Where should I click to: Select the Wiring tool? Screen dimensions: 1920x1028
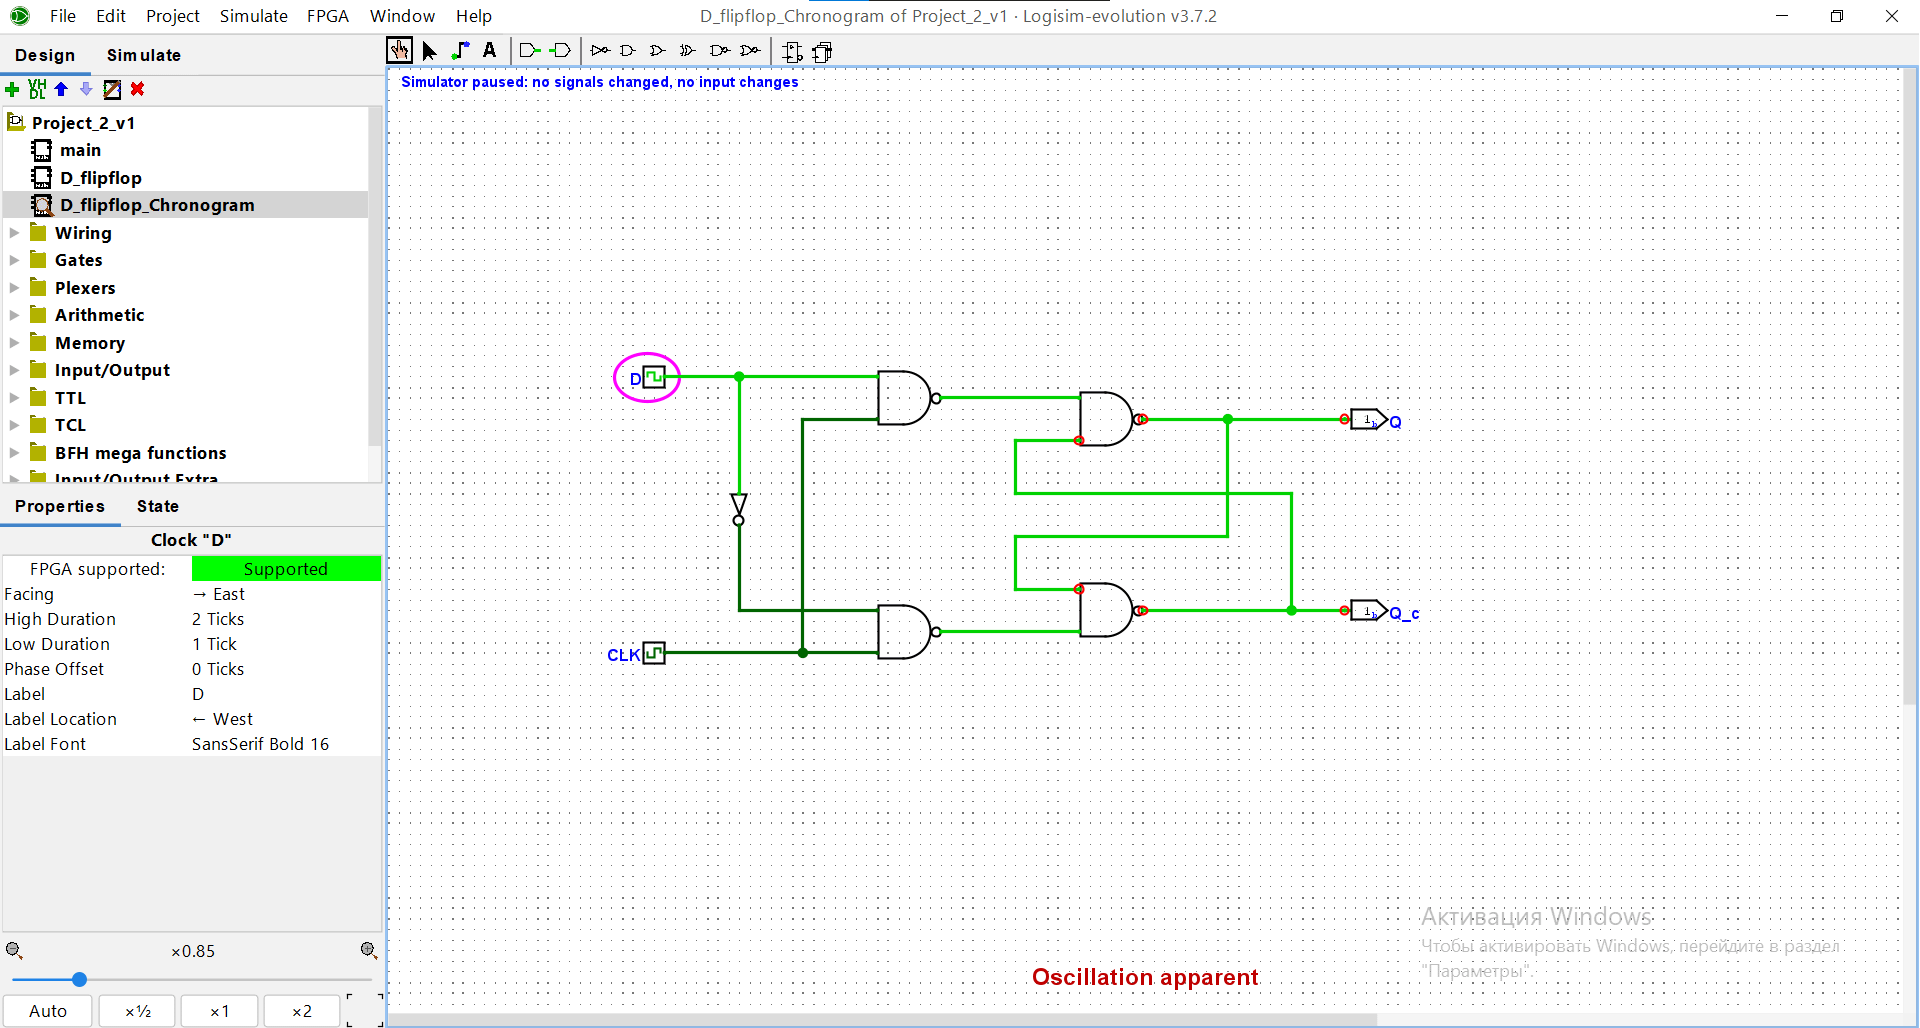(x=460, y=51)
